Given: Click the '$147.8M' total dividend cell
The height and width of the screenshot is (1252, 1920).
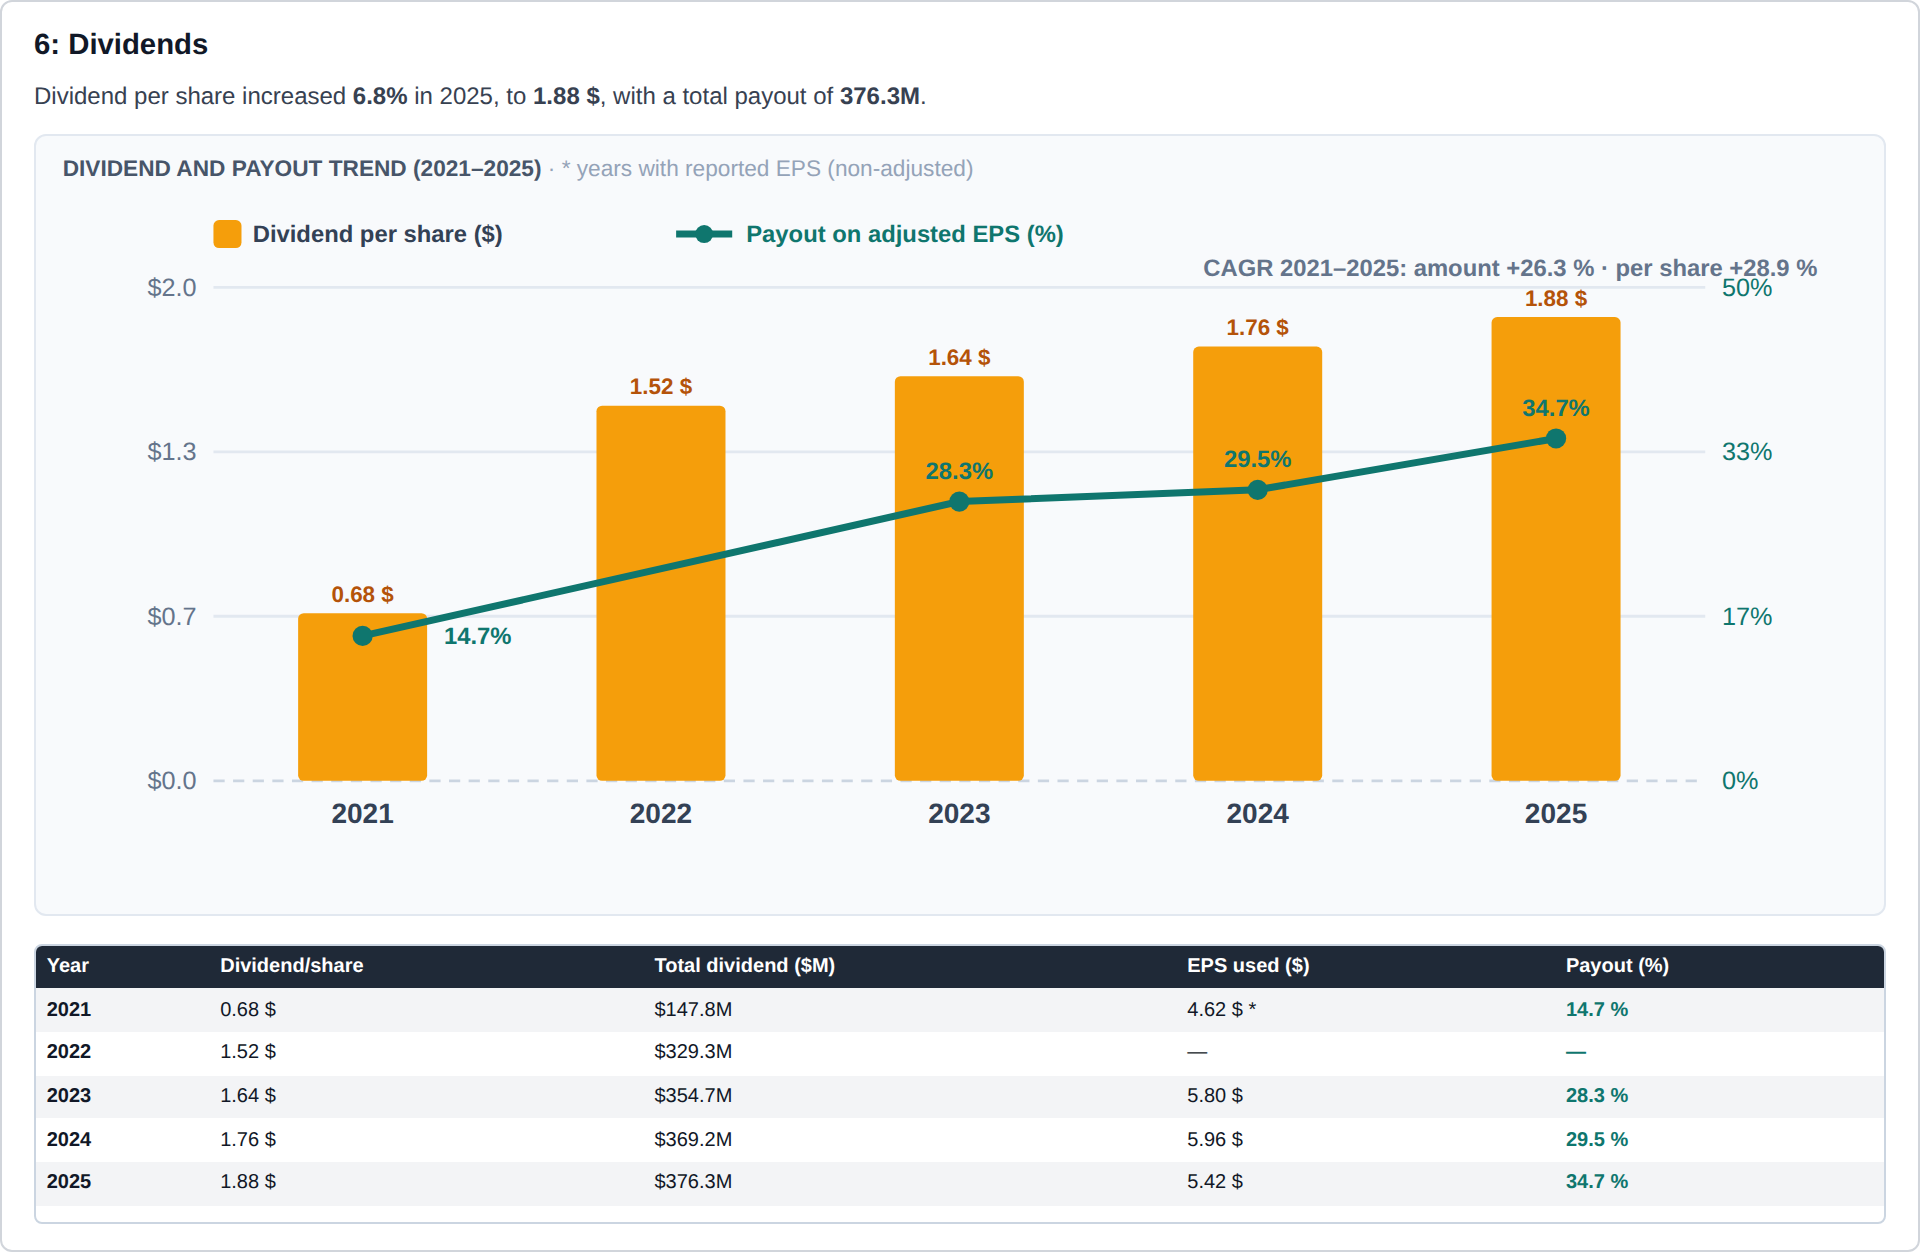Looking at the screenshot, I should tap(693, 1010).
